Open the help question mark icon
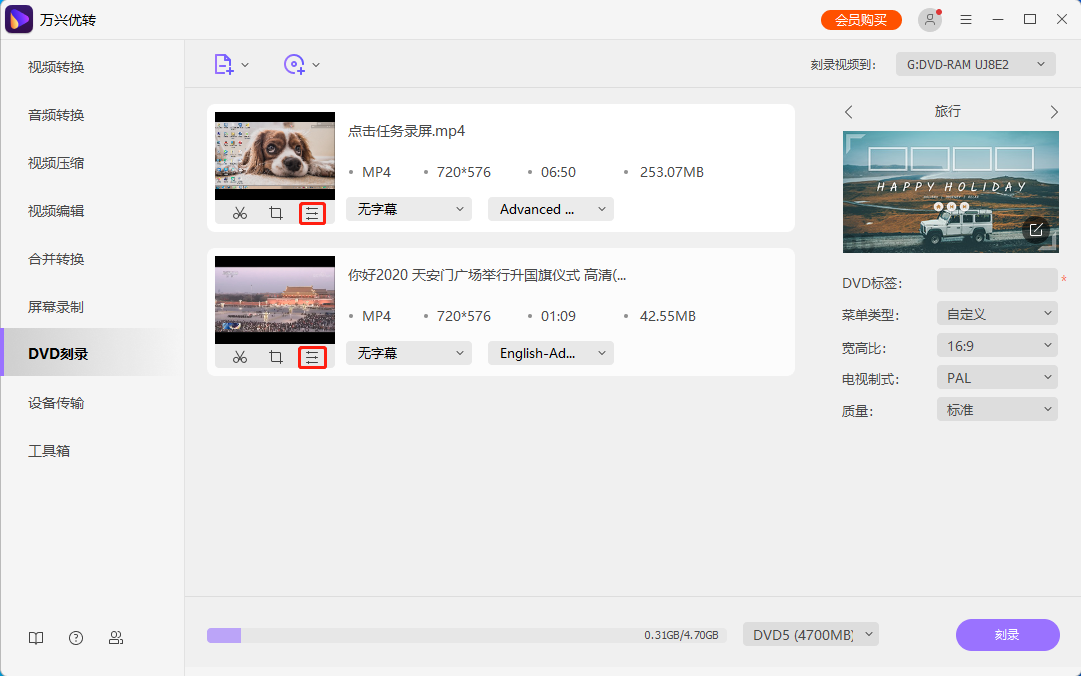Viewport: 1081px width, 676px height. (x=76, y=637)
